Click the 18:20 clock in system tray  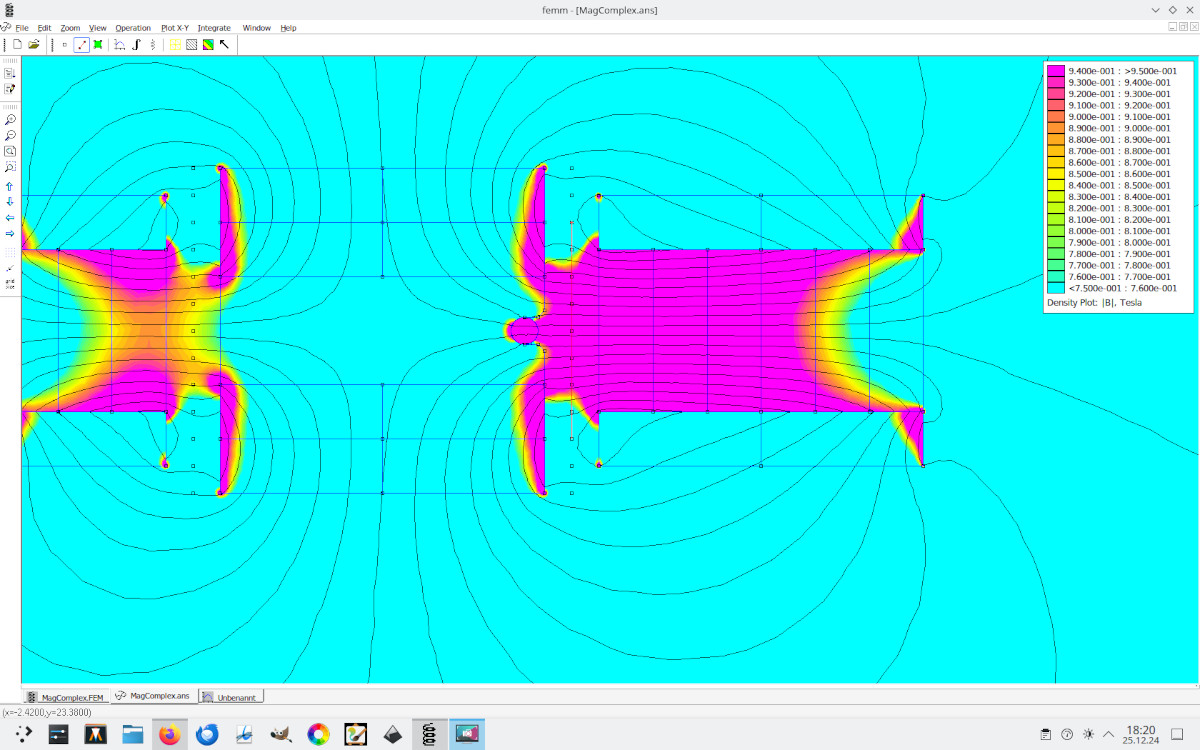pos(1141,730)
